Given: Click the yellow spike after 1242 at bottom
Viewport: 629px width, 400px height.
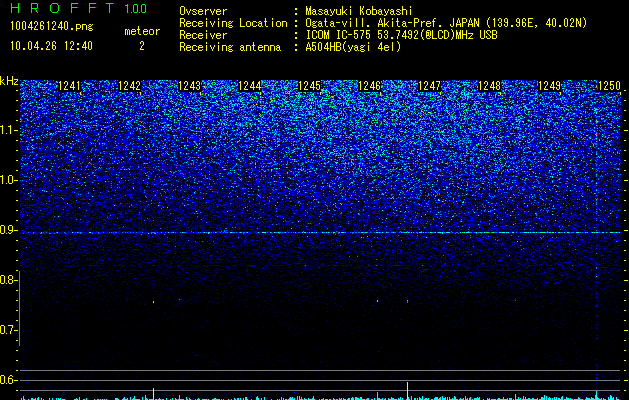Looking at the screenshot, I should click(x=153, y=393).
